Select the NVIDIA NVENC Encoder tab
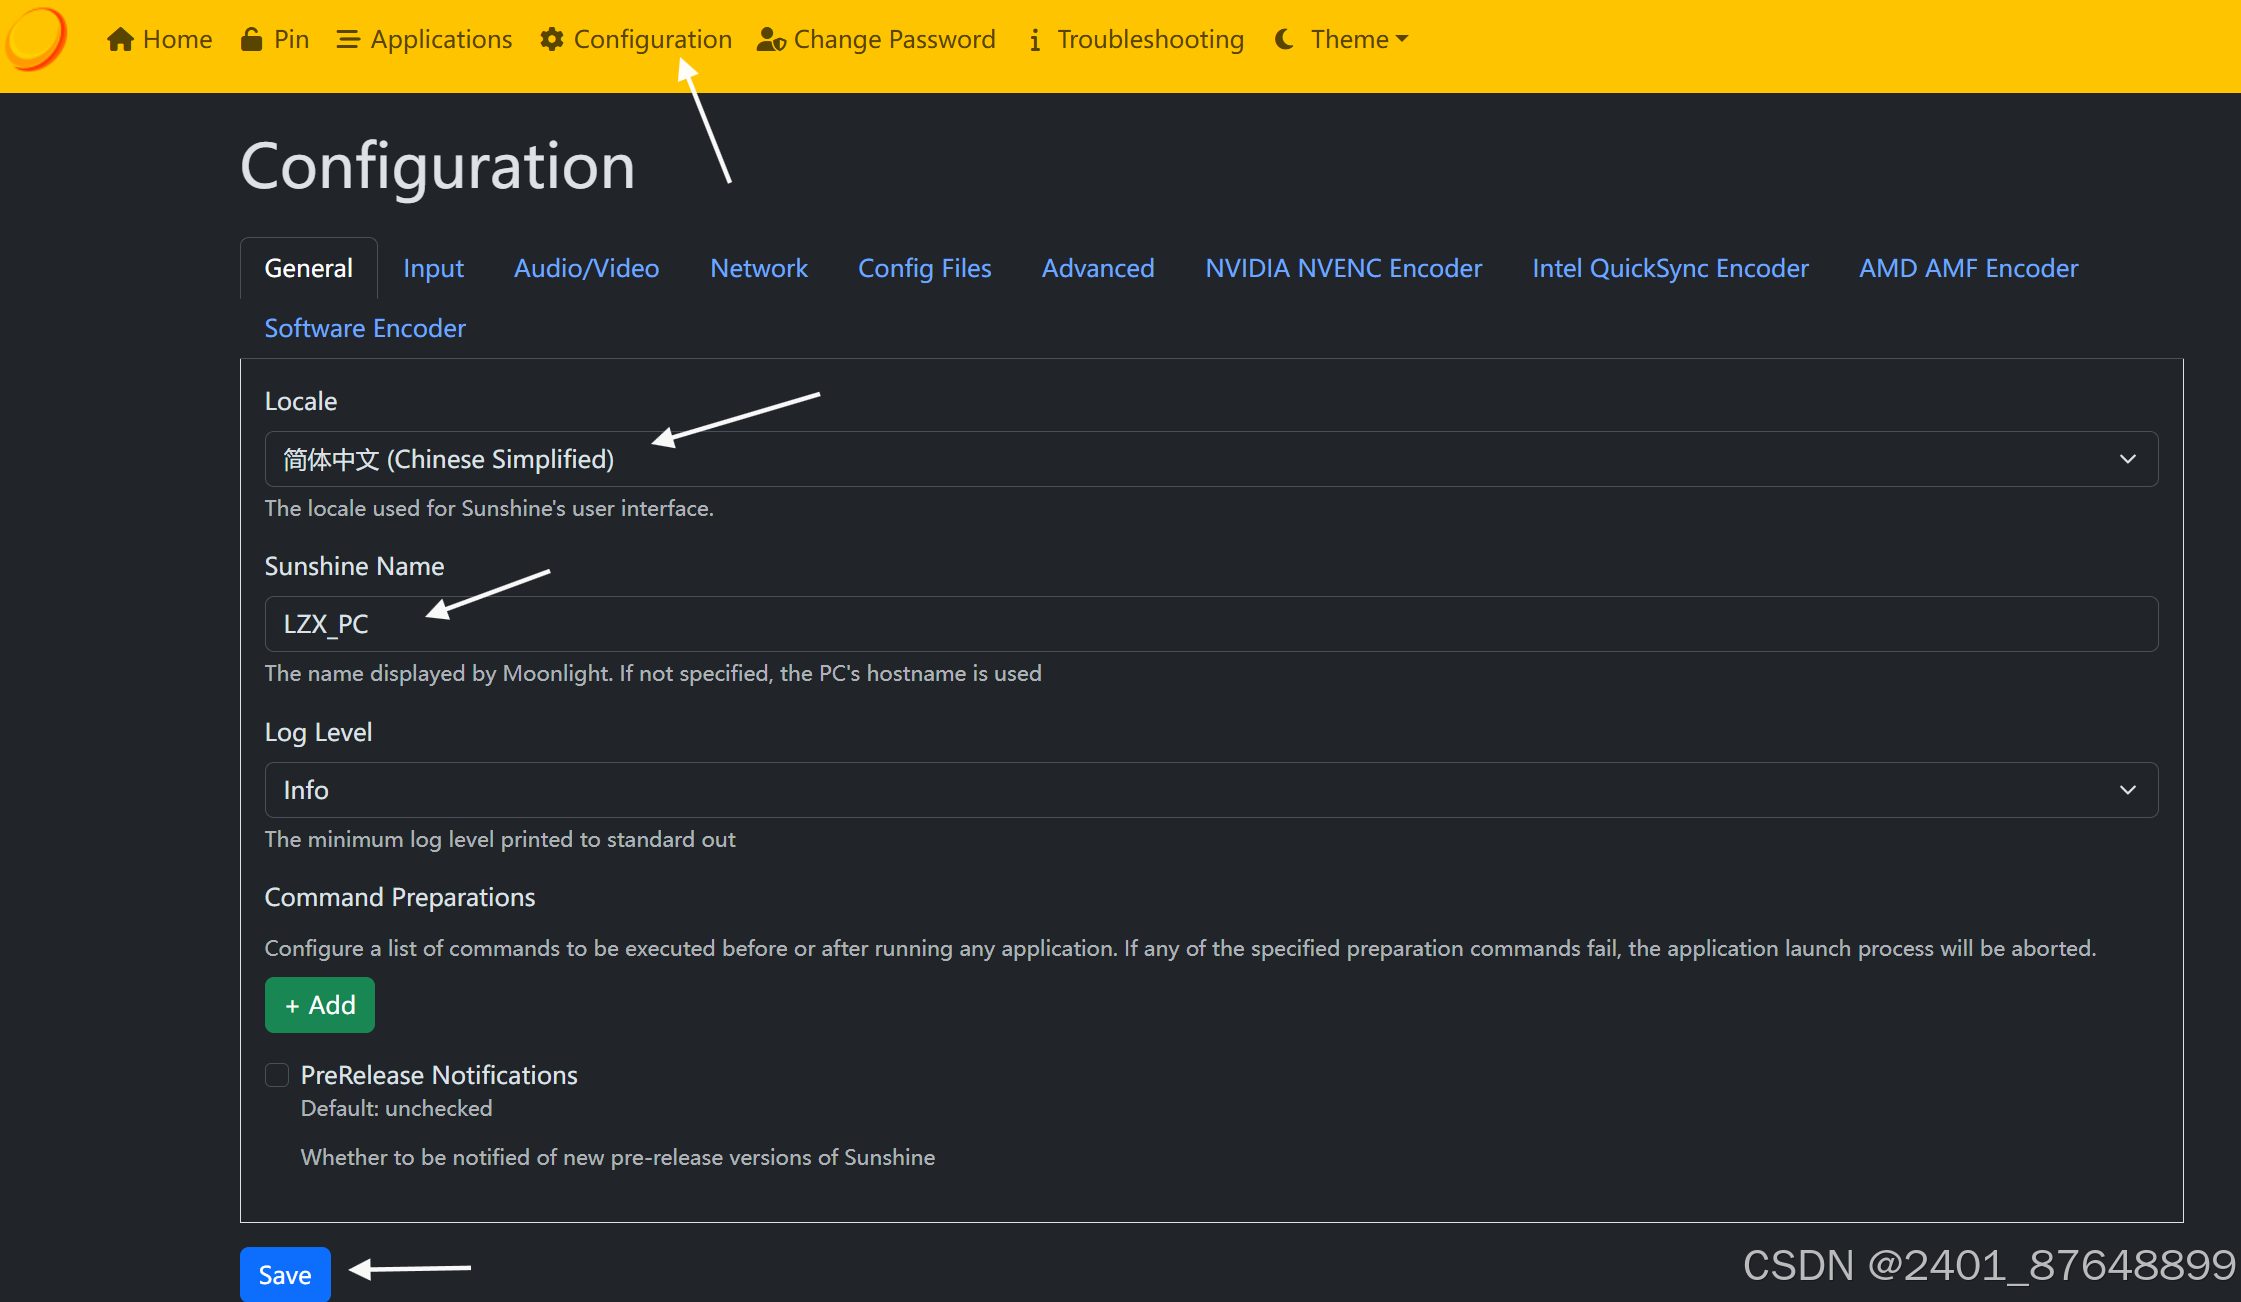Screen dimensions: 2241x1302 [1343, 268]
